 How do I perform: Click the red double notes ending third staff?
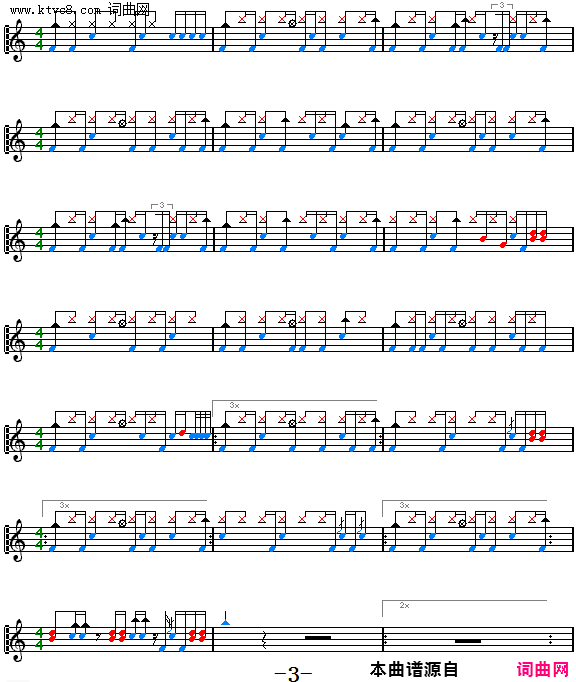click(538, 236)
